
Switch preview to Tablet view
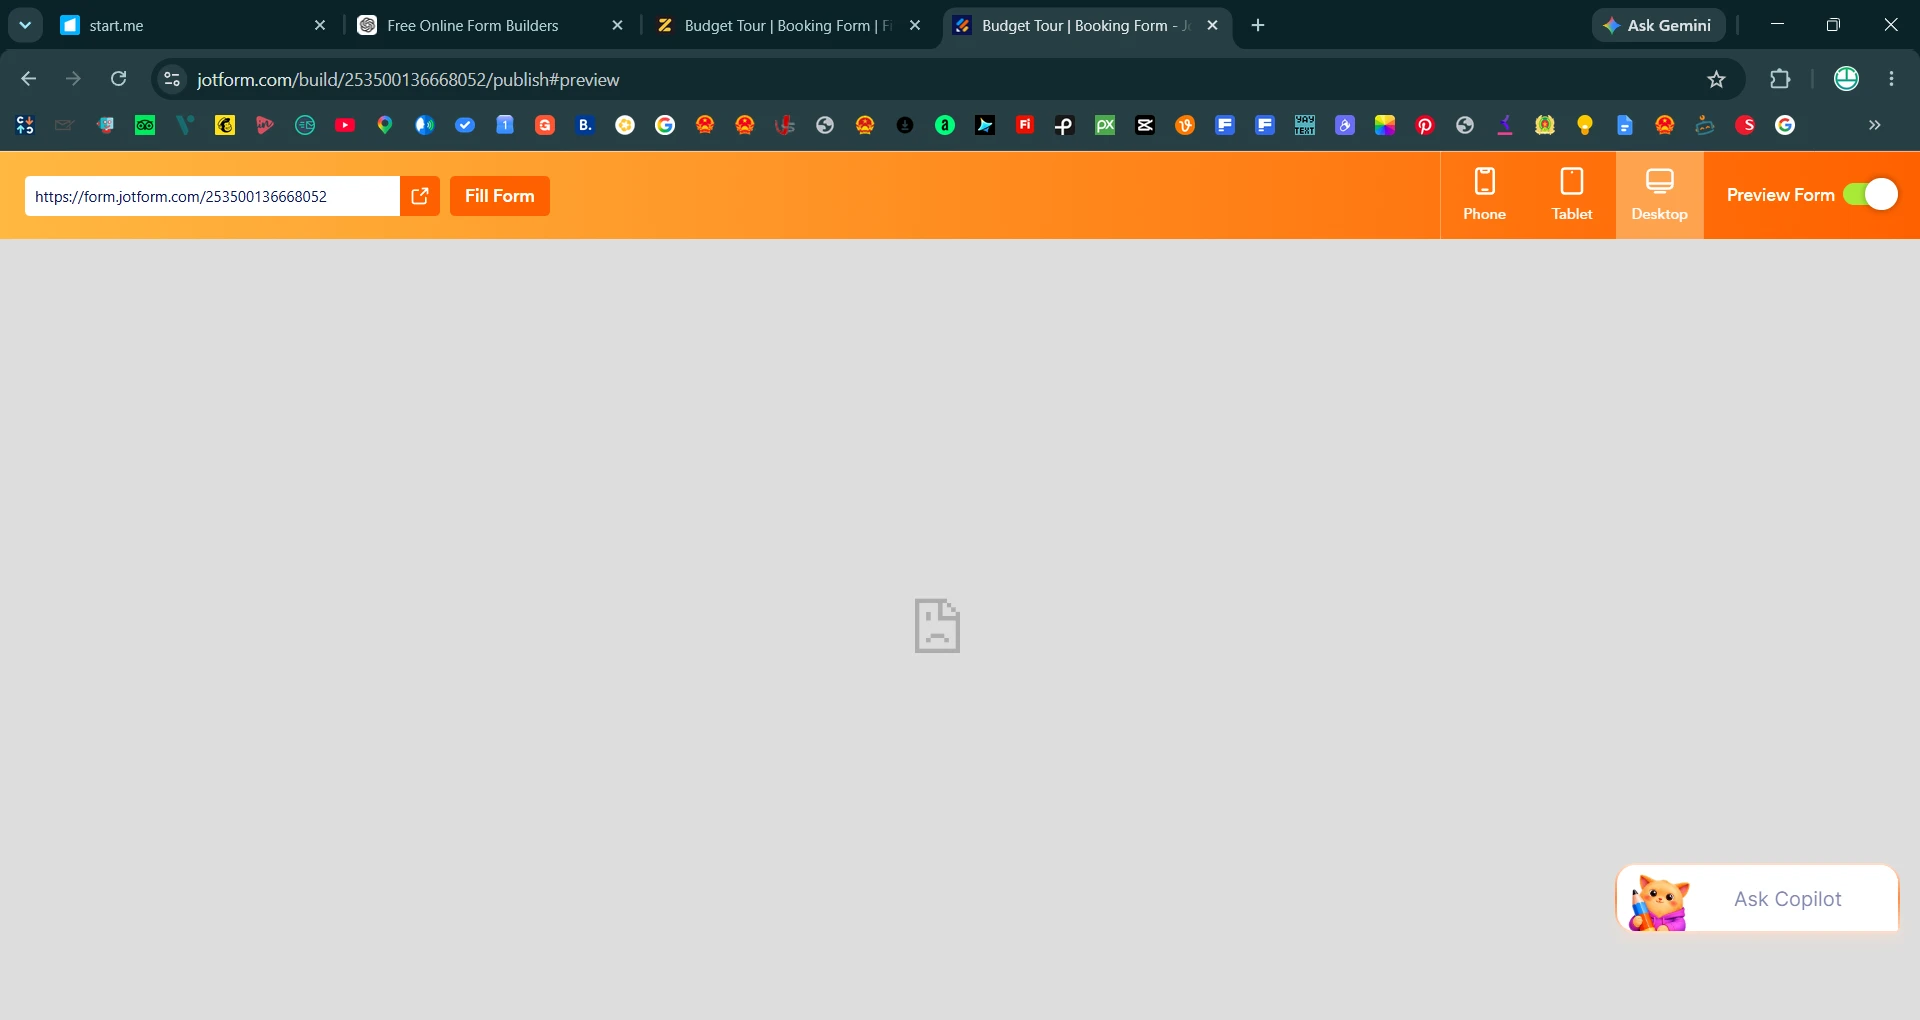1572,195
